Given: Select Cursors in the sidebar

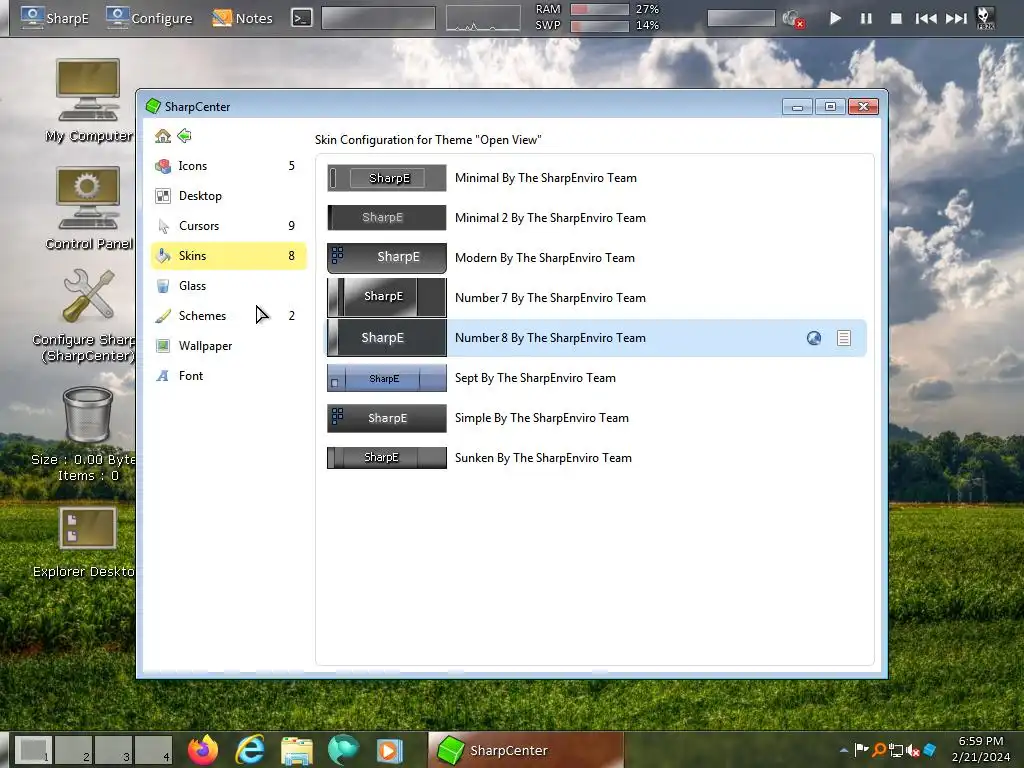Looking at the screenshot, I should [228, 226].
